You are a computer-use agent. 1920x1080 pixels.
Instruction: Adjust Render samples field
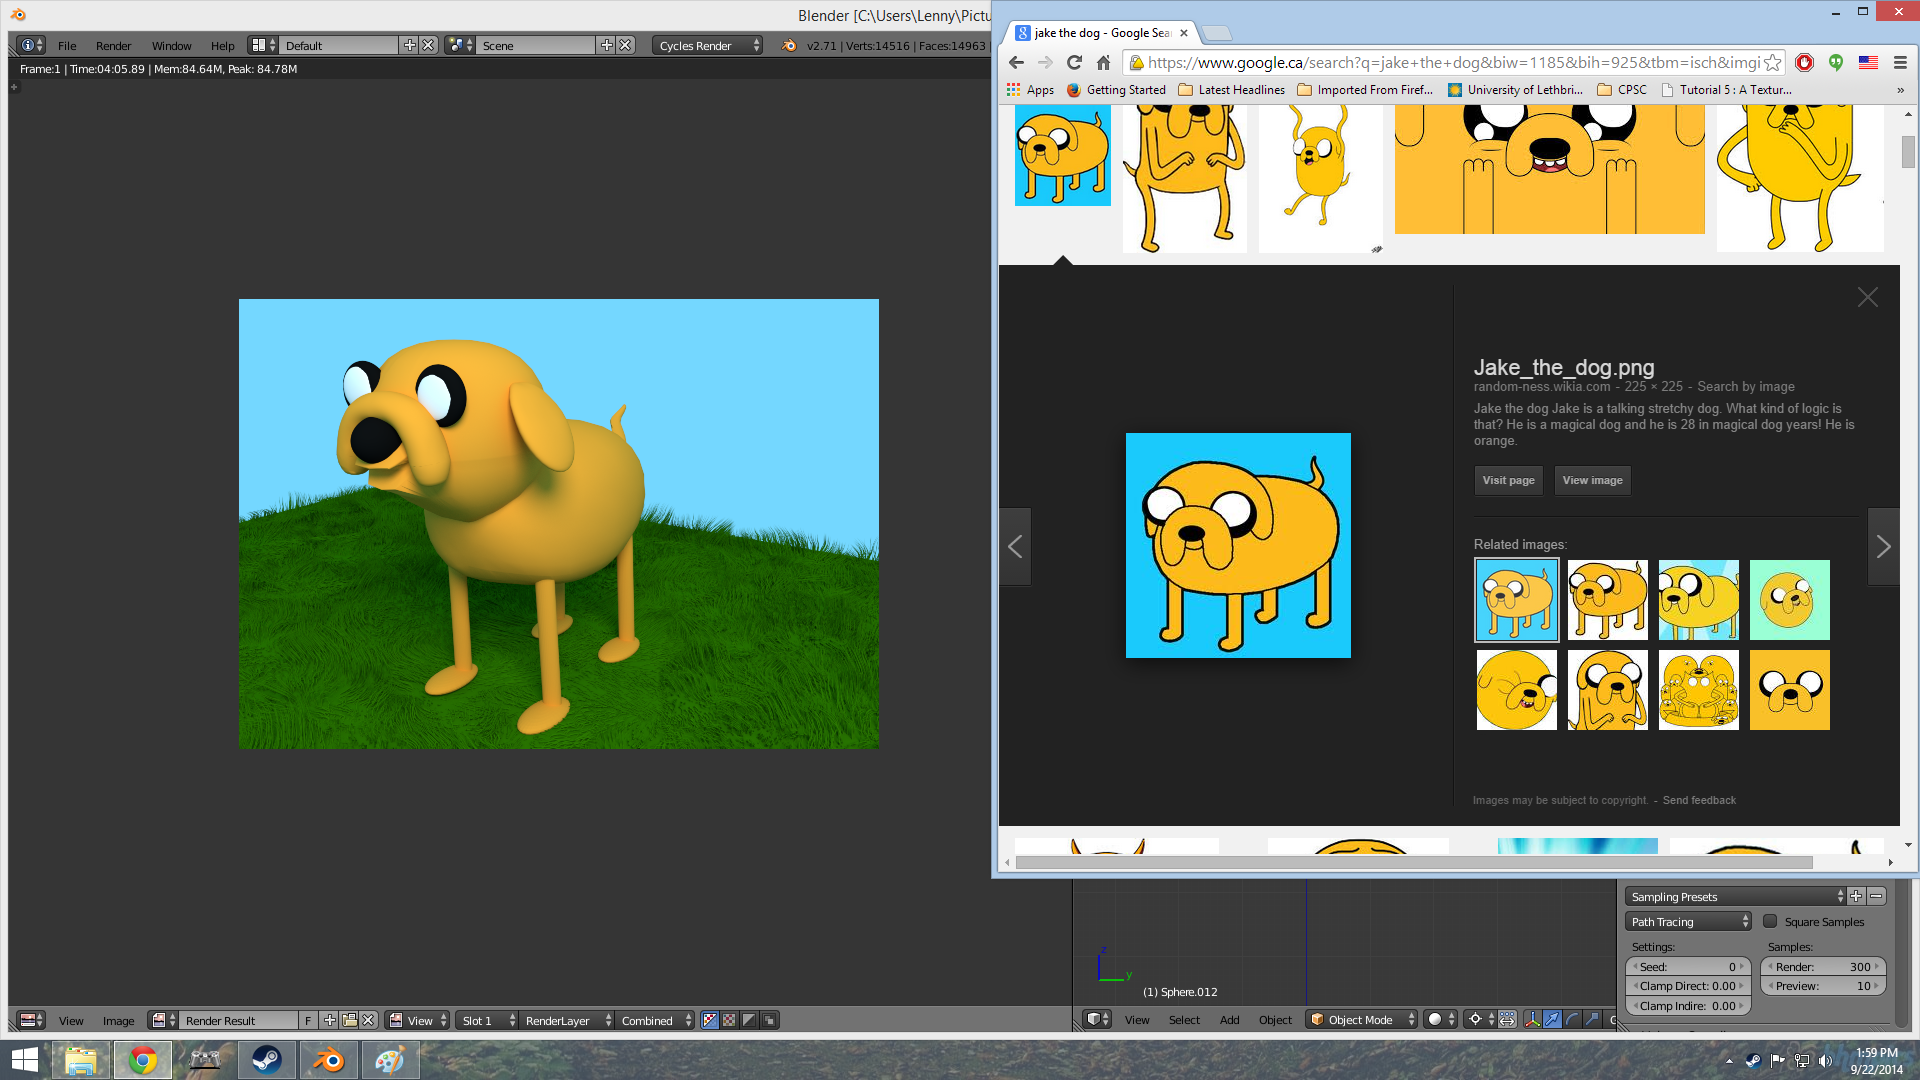coord(1823,966)
